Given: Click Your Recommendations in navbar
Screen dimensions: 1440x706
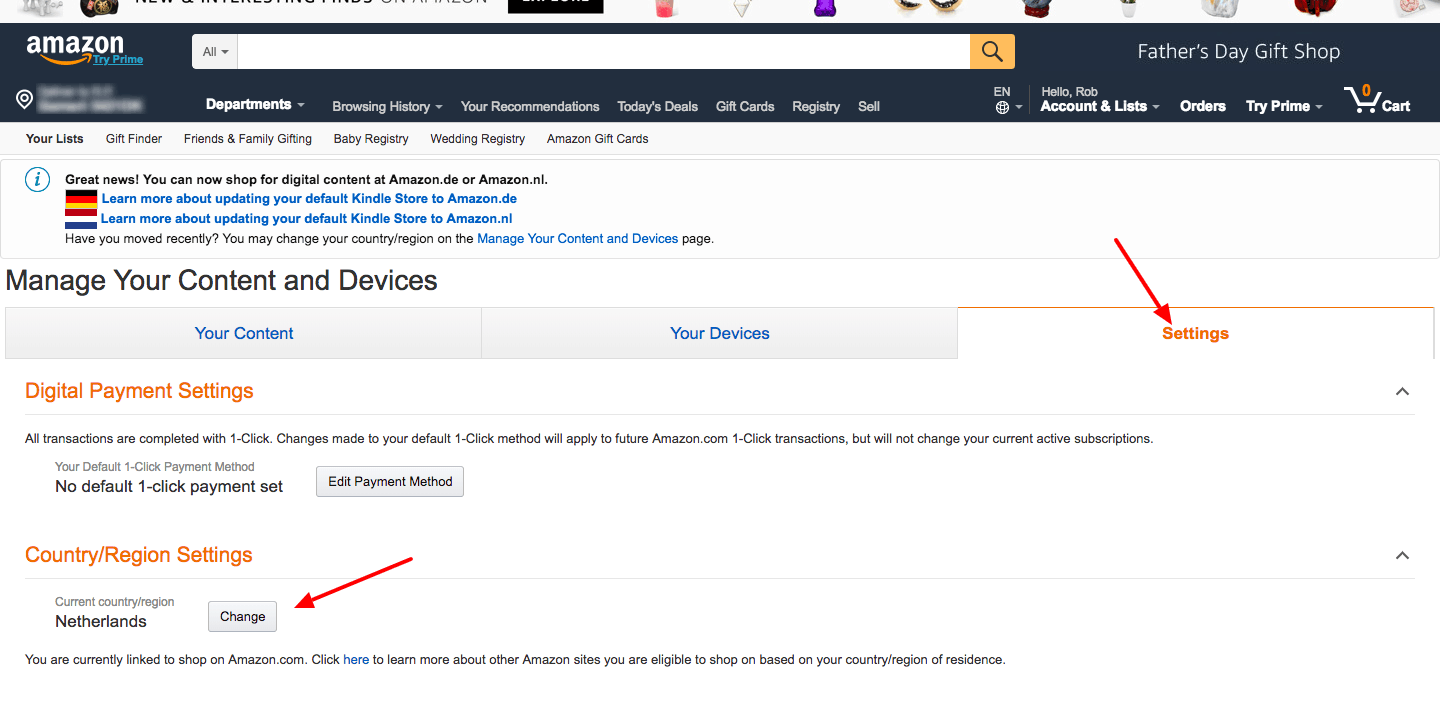Looking at the screenshot, I should 530,106.
